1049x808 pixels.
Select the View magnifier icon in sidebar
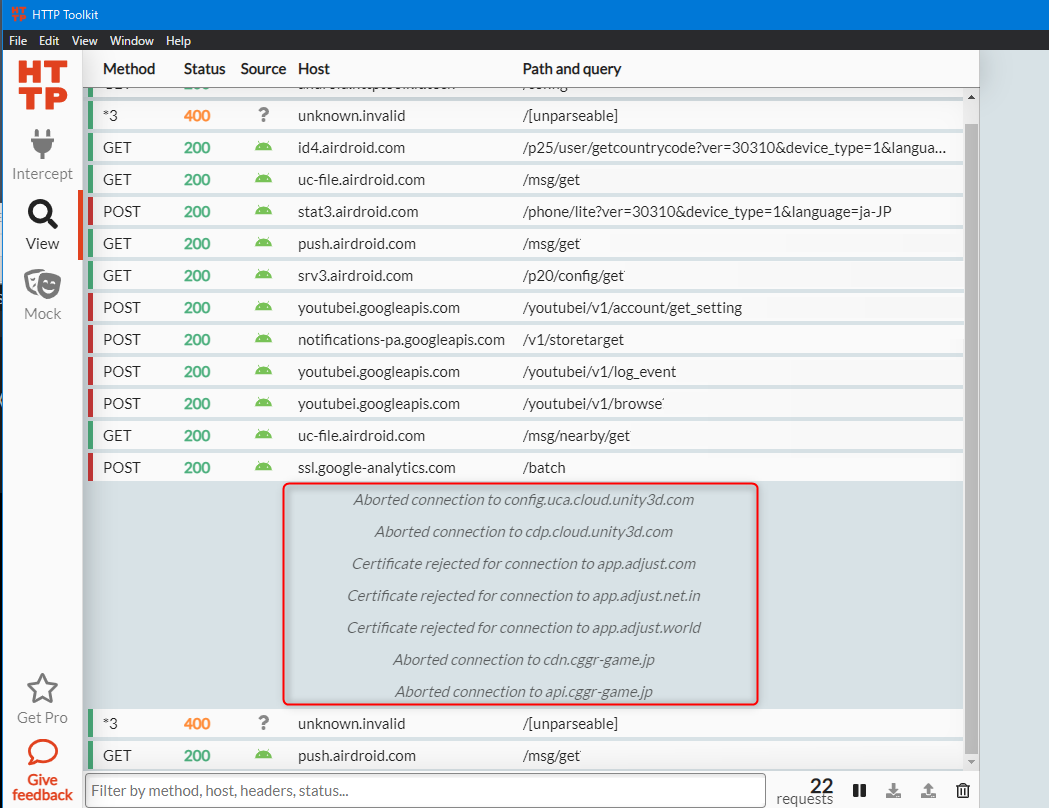pyautogui.click(x=41, y=214)
